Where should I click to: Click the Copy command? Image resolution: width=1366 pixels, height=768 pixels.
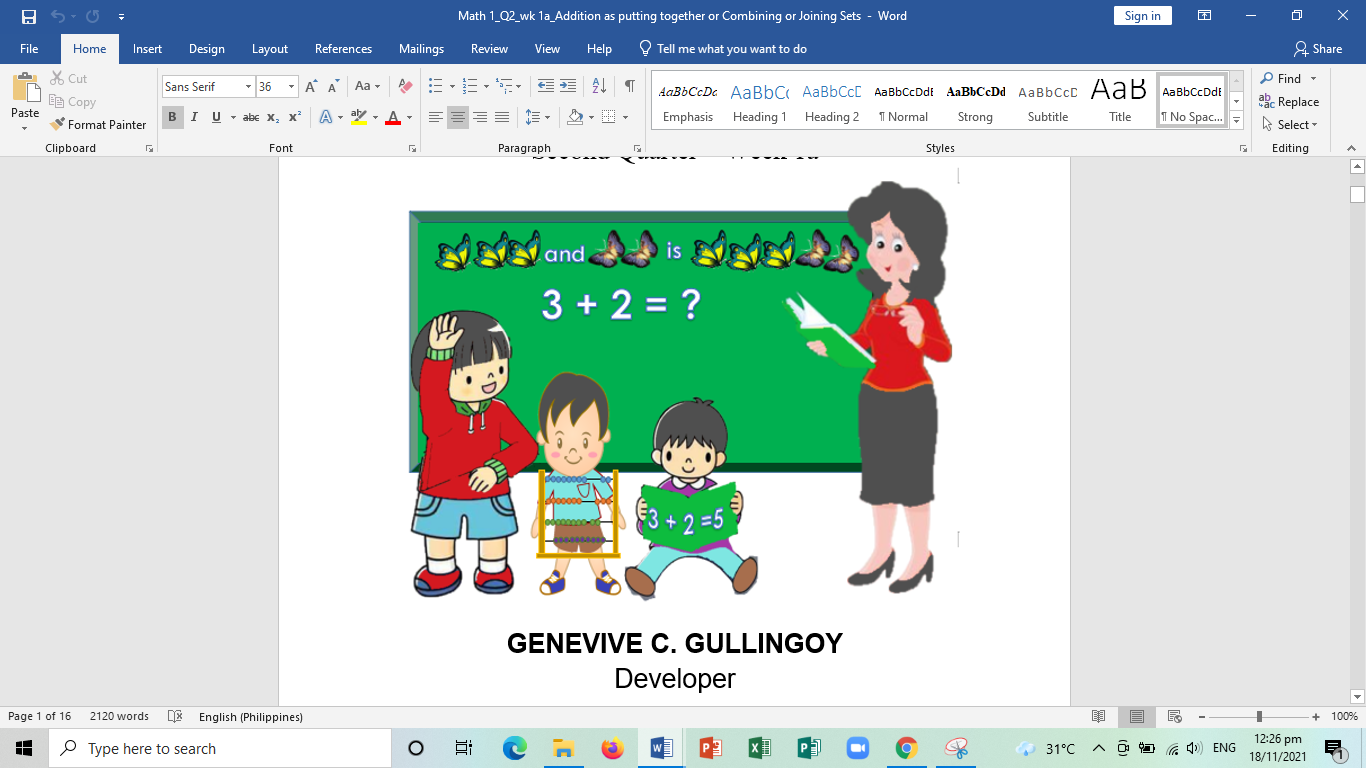click(72, 101)
